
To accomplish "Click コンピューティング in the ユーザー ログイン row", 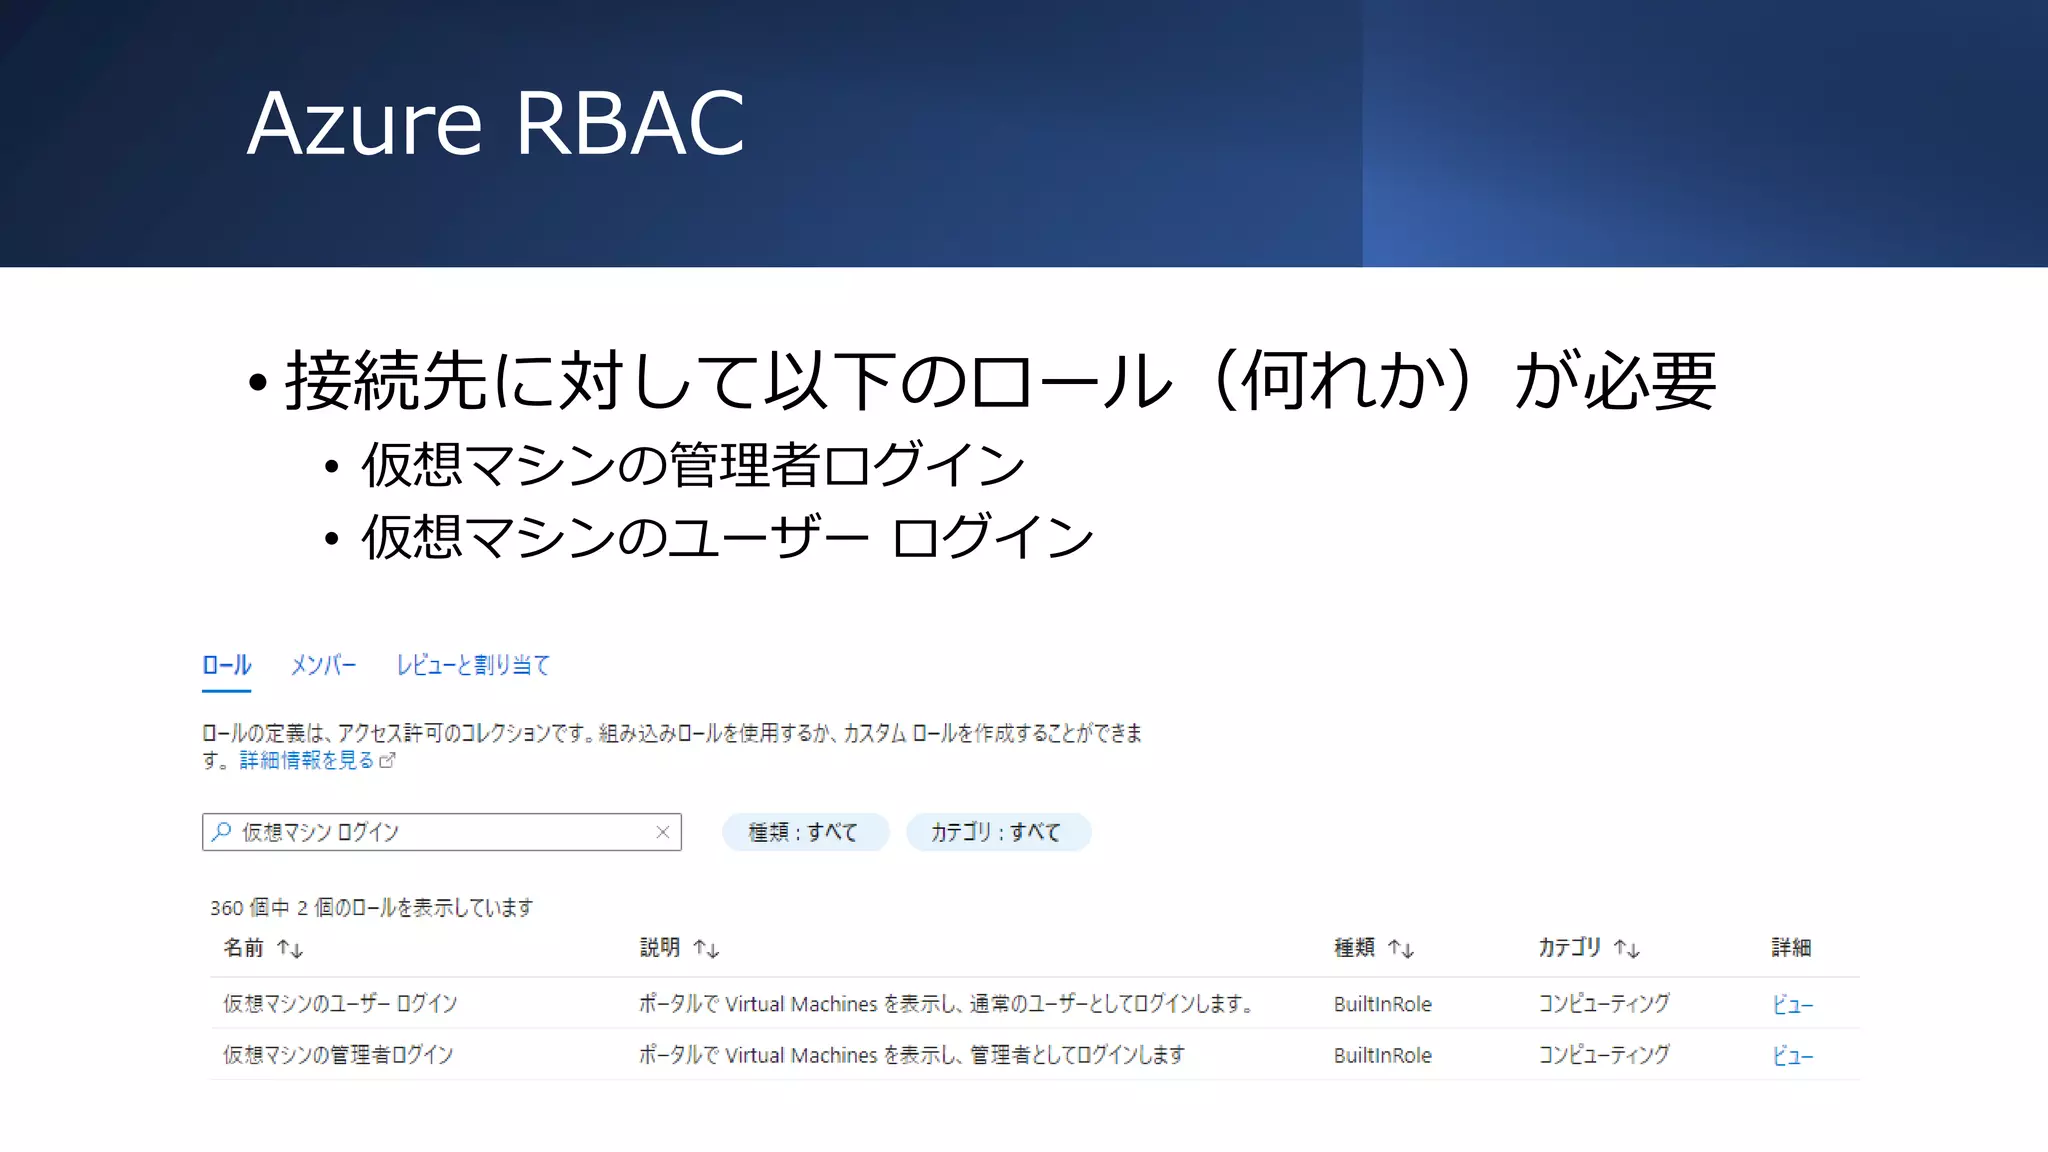I will point(1604,1003).
